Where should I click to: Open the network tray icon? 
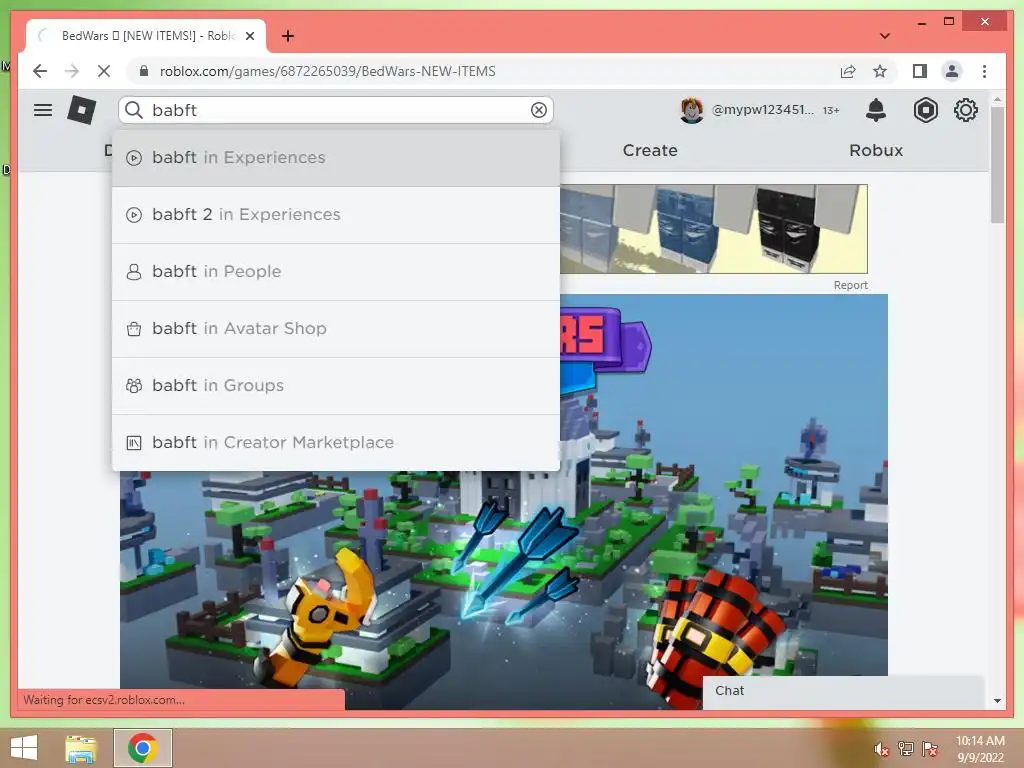906,749
